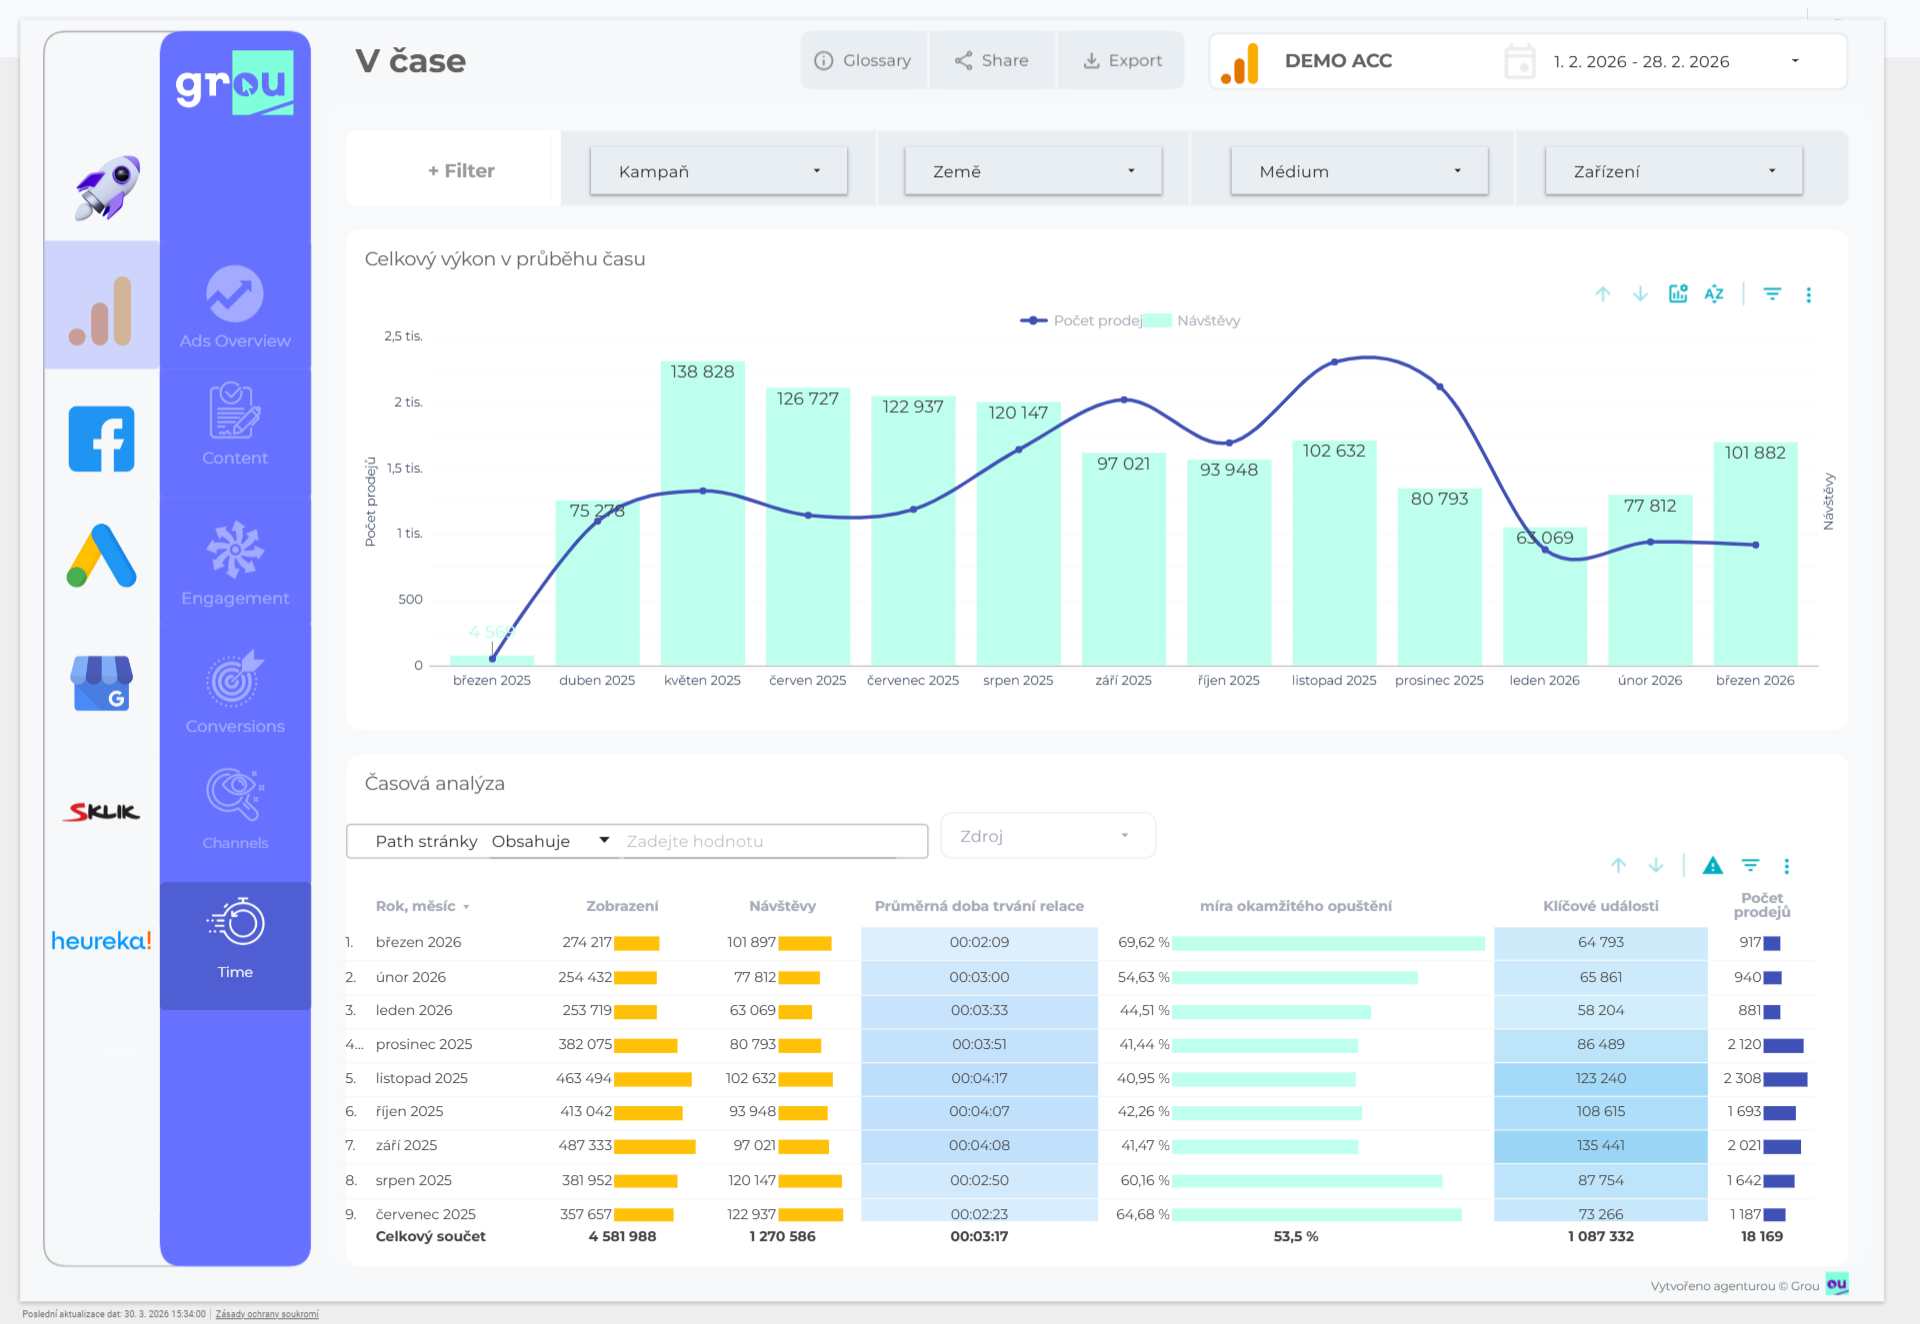Open chart three-dot options menu

click(x=1808, y=295)
